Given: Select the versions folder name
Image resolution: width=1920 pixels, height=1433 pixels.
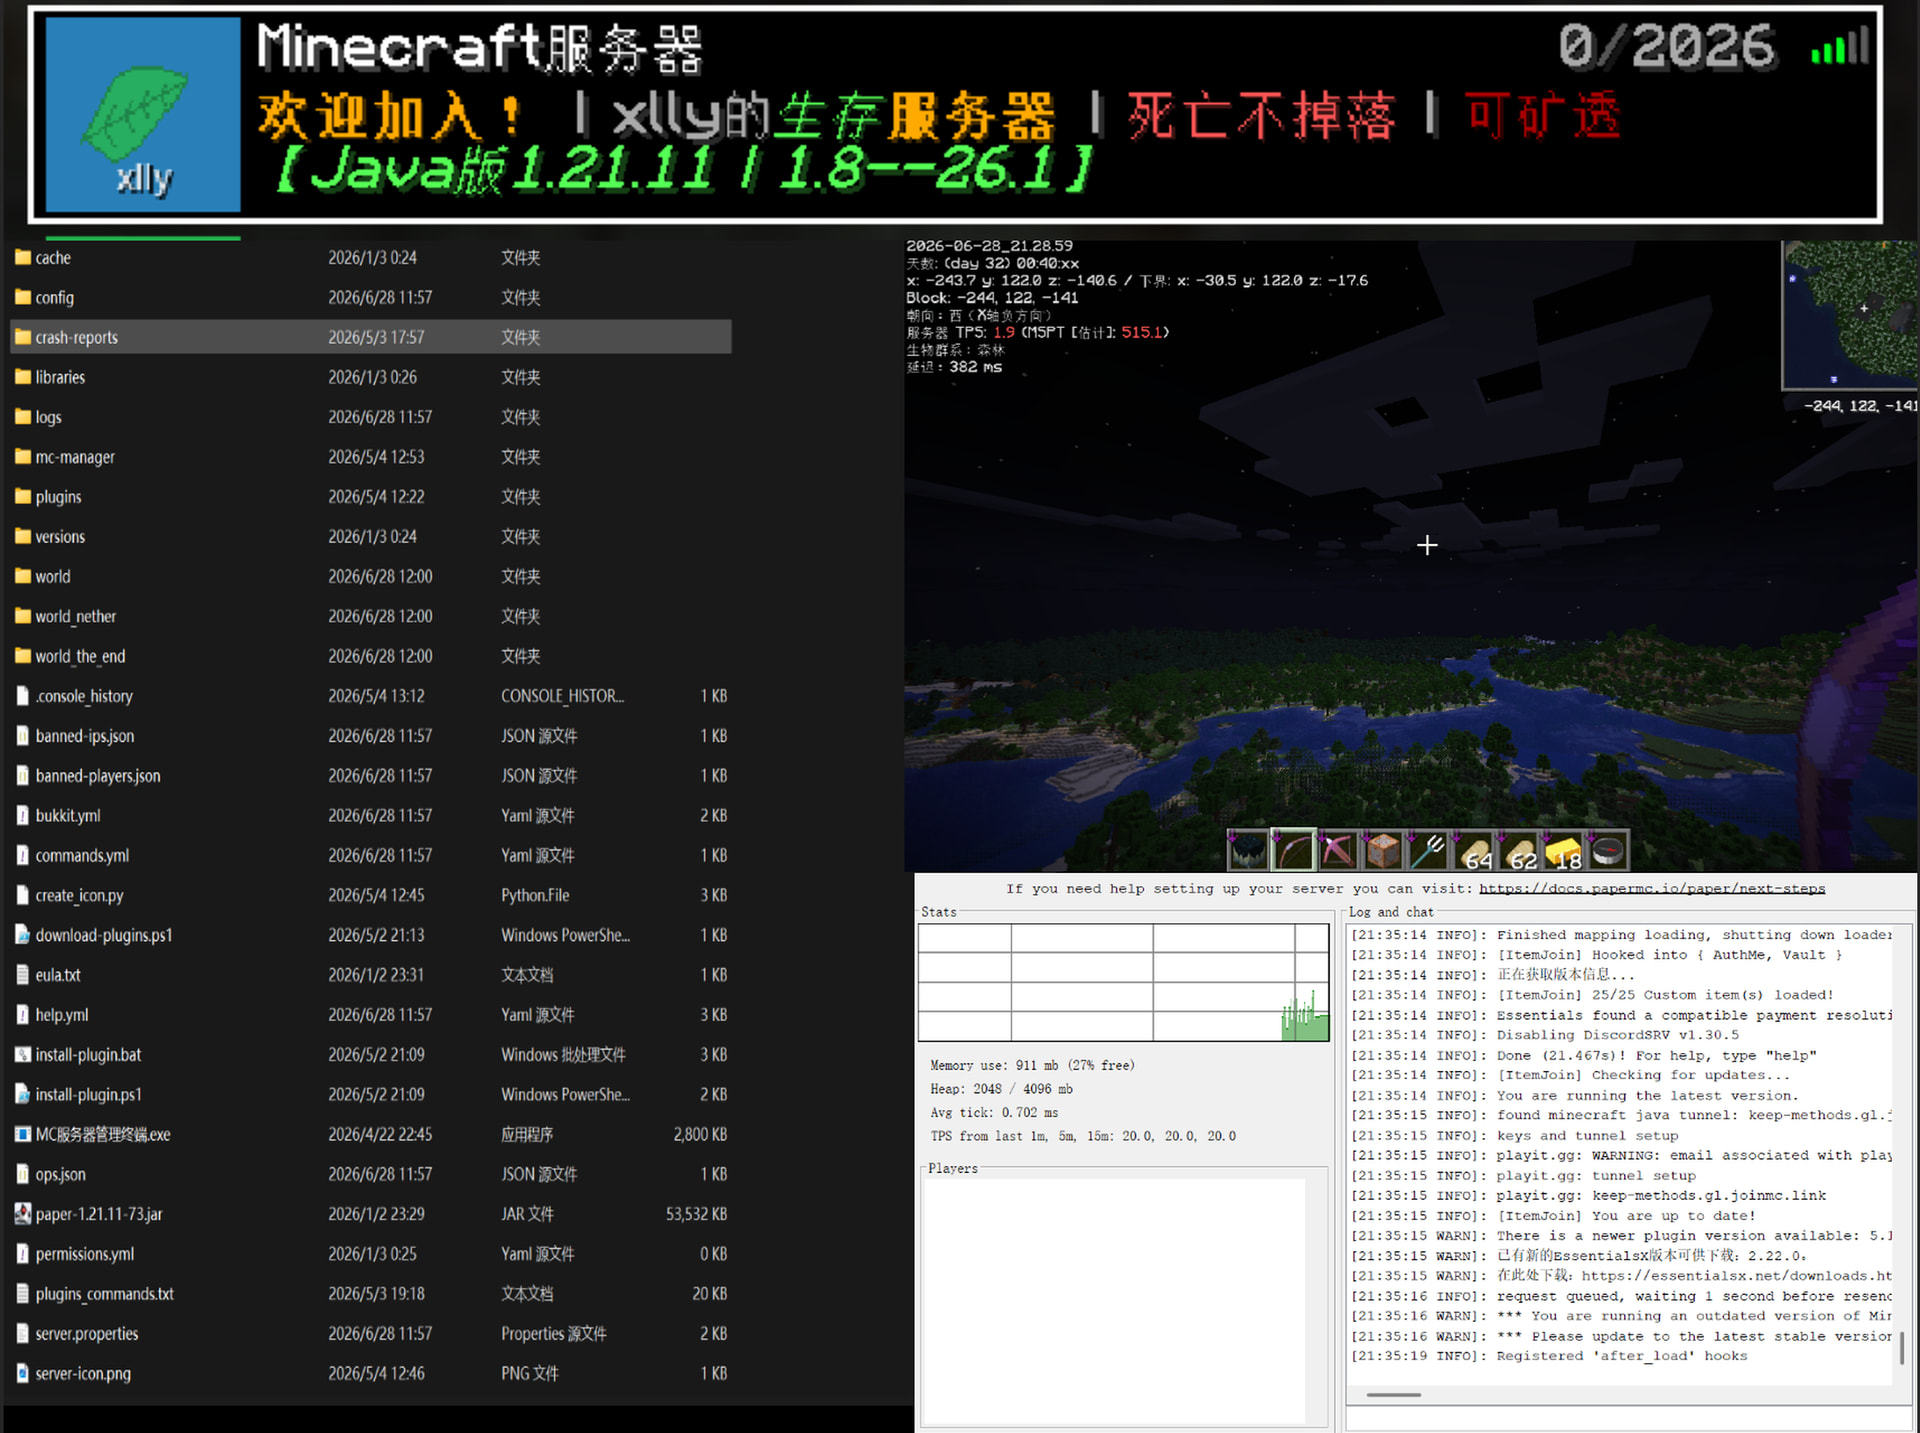Looking at the screenshot, I should coord(60,537).
